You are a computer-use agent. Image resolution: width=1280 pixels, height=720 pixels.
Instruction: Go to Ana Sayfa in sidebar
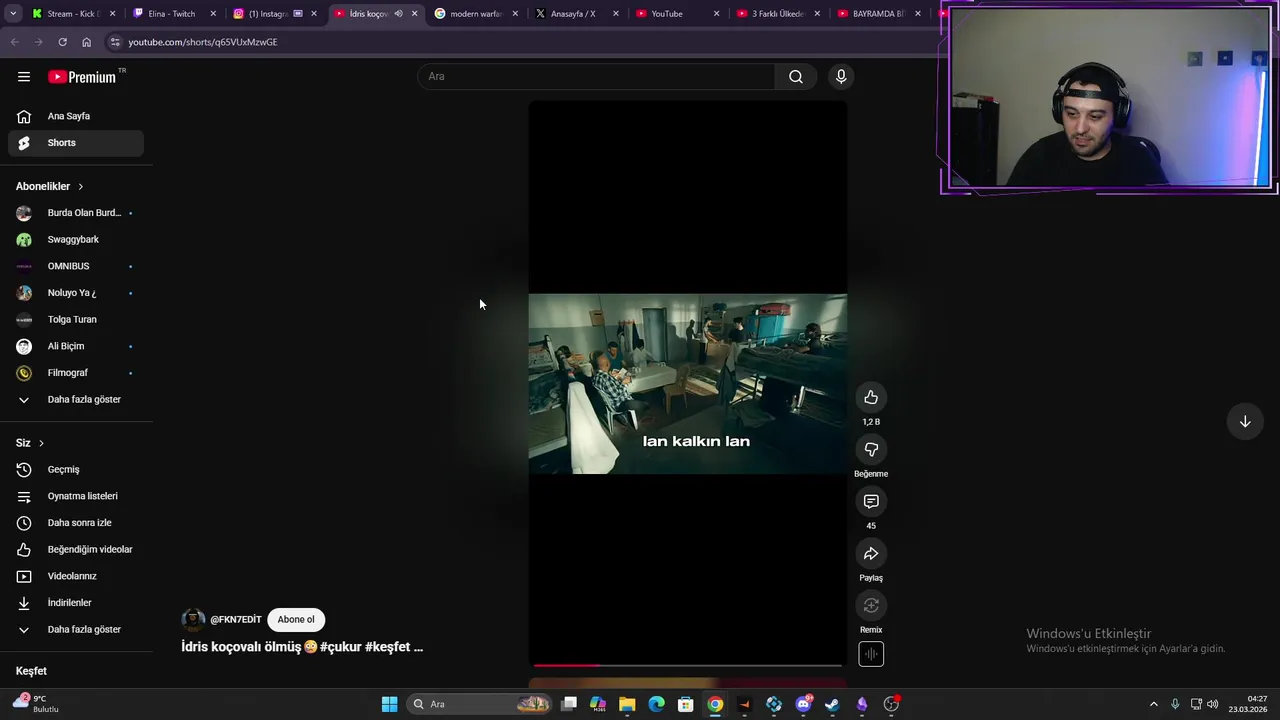[x=76, y=116]
